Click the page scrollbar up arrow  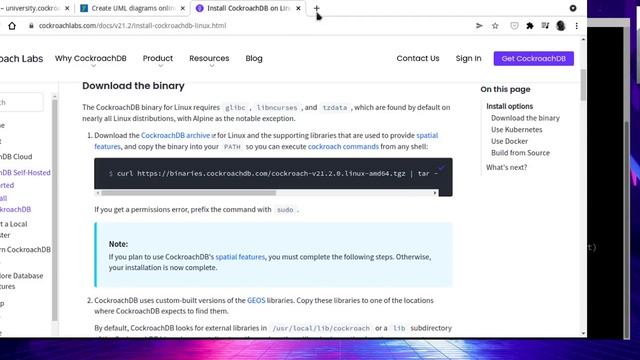[x=583, y=40]
